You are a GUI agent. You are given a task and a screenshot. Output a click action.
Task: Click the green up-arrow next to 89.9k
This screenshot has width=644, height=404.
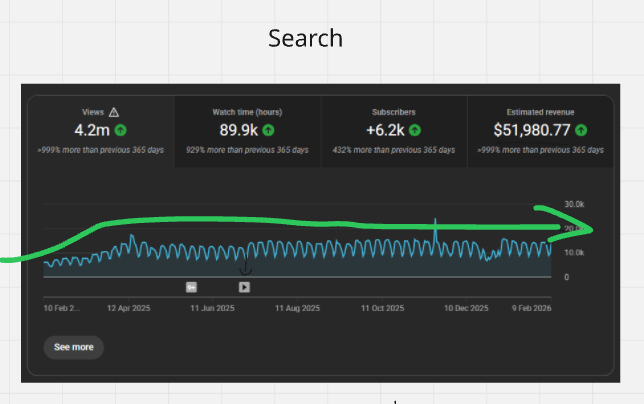pyautogui.click(x=268, y=131)
